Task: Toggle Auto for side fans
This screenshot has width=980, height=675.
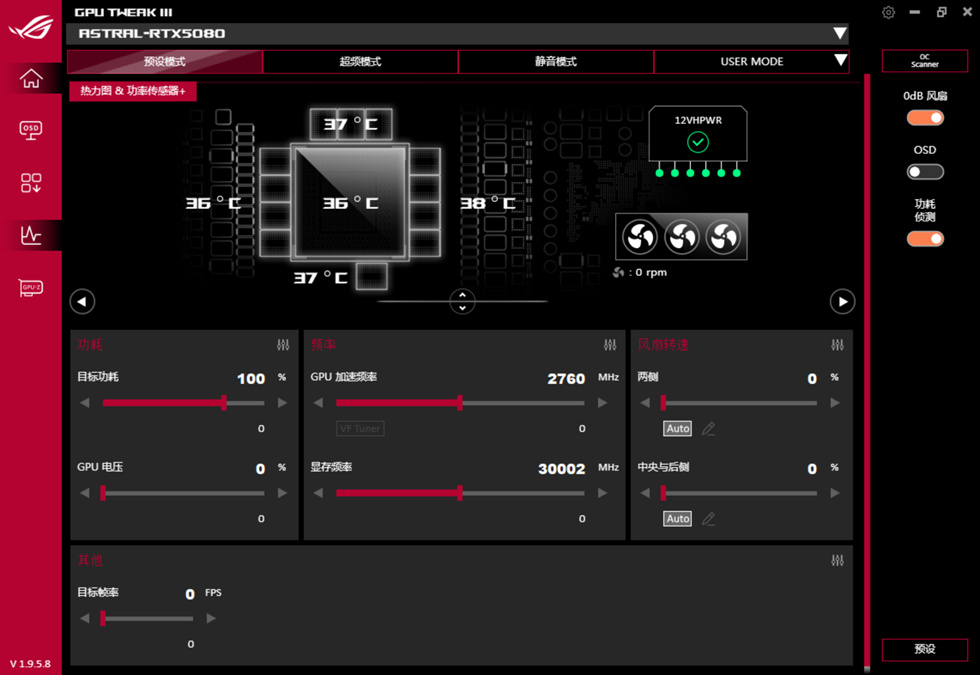Action: click(678, 429)
